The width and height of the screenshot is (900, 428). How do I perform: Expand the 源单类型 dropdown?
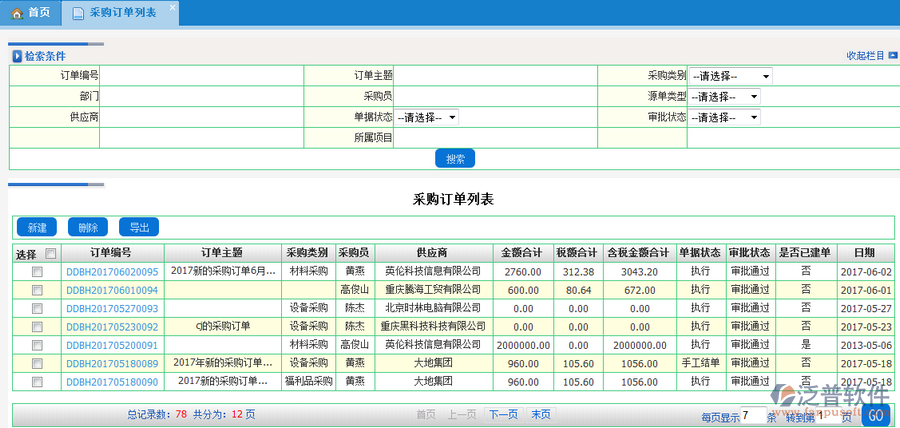pos(724,97)
